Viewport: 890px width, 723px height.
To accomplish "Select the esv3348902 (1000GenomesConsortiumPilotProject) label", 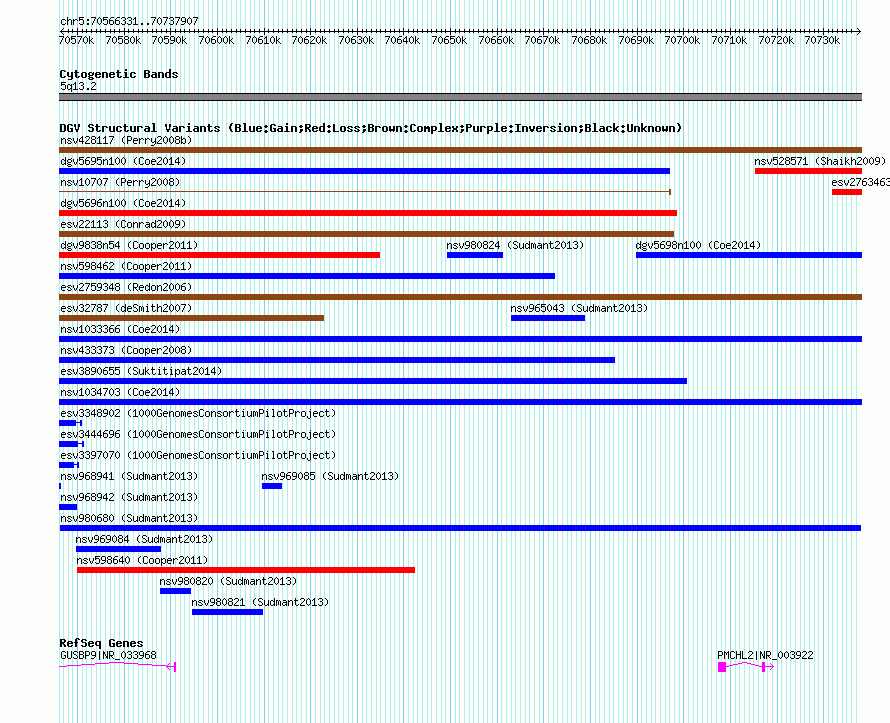I will pos(198,413).
